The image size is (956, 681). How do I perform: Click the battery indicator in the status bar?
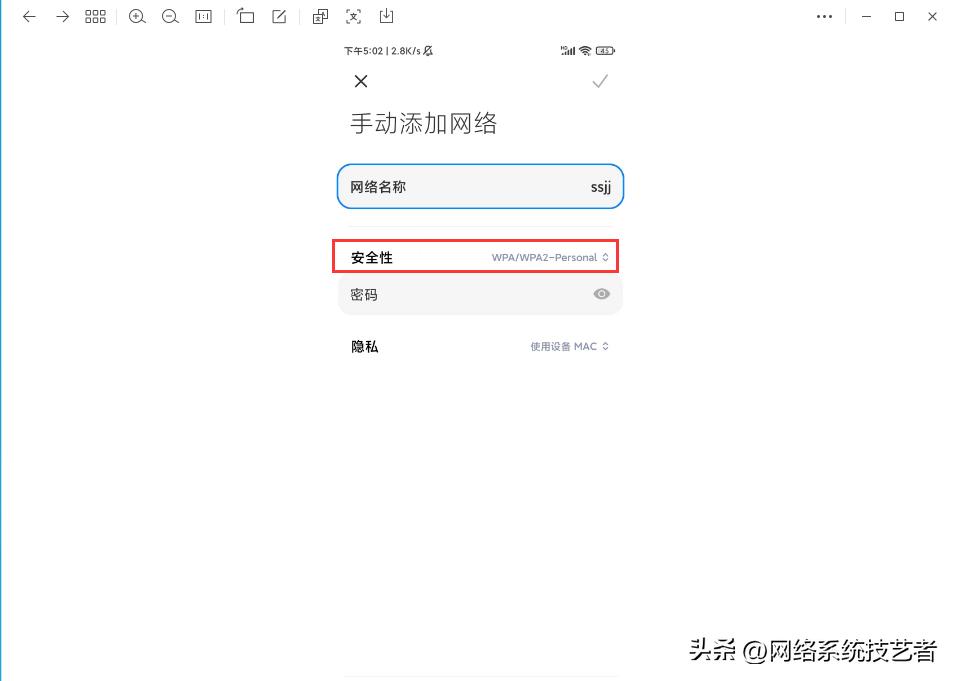605,49
